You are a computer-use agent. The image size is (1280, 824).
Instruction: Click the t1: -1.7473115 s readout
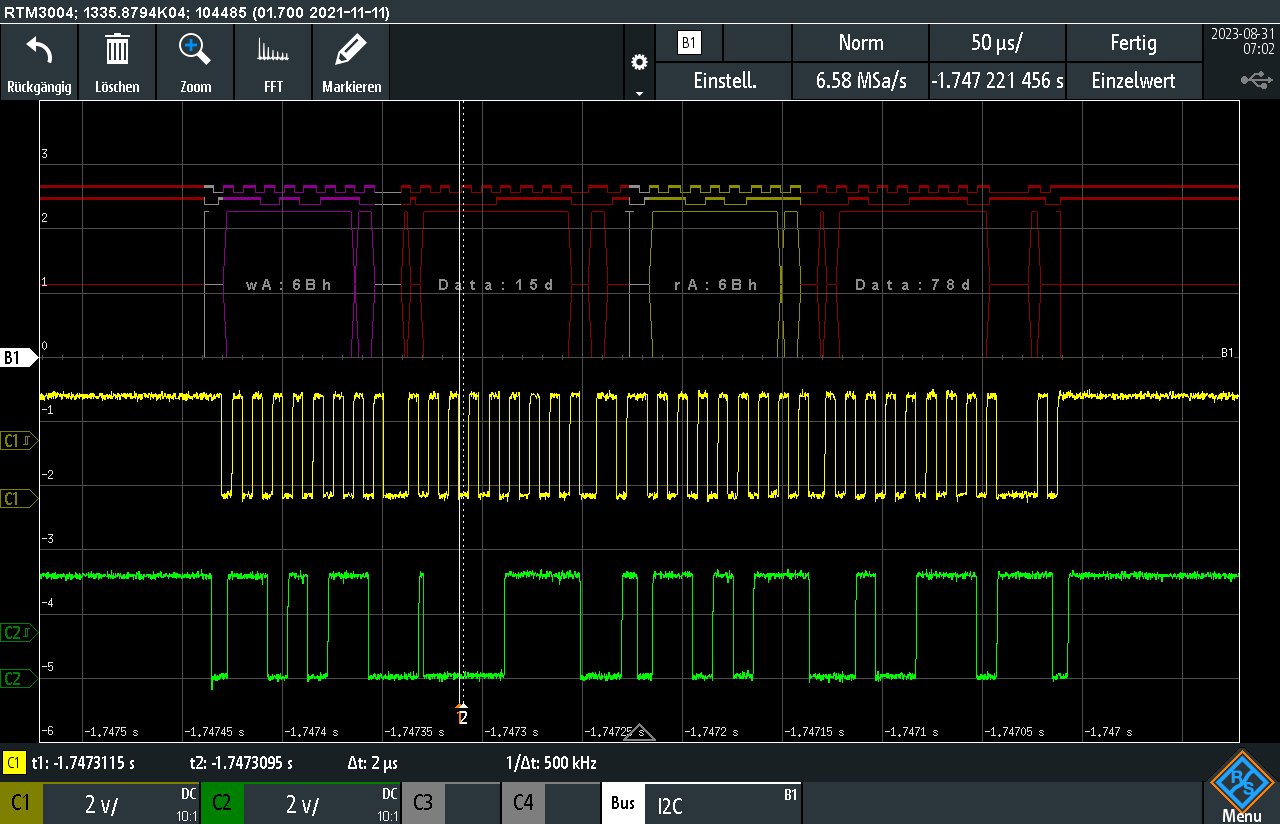click(x=83, y=763)
